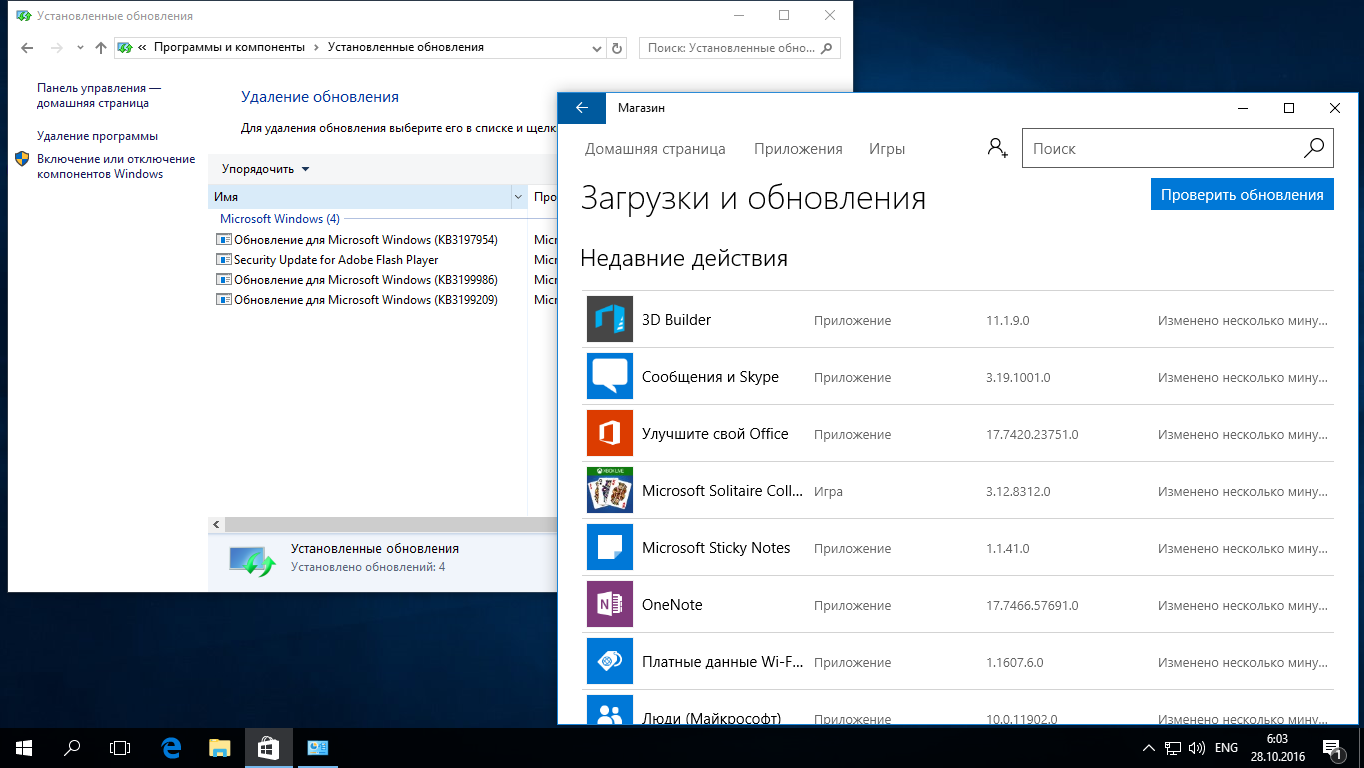This screenshot has height=768, width=1364.
Task: Click version 3.19.1001.0 in the list
Action: pos(1018,378)
